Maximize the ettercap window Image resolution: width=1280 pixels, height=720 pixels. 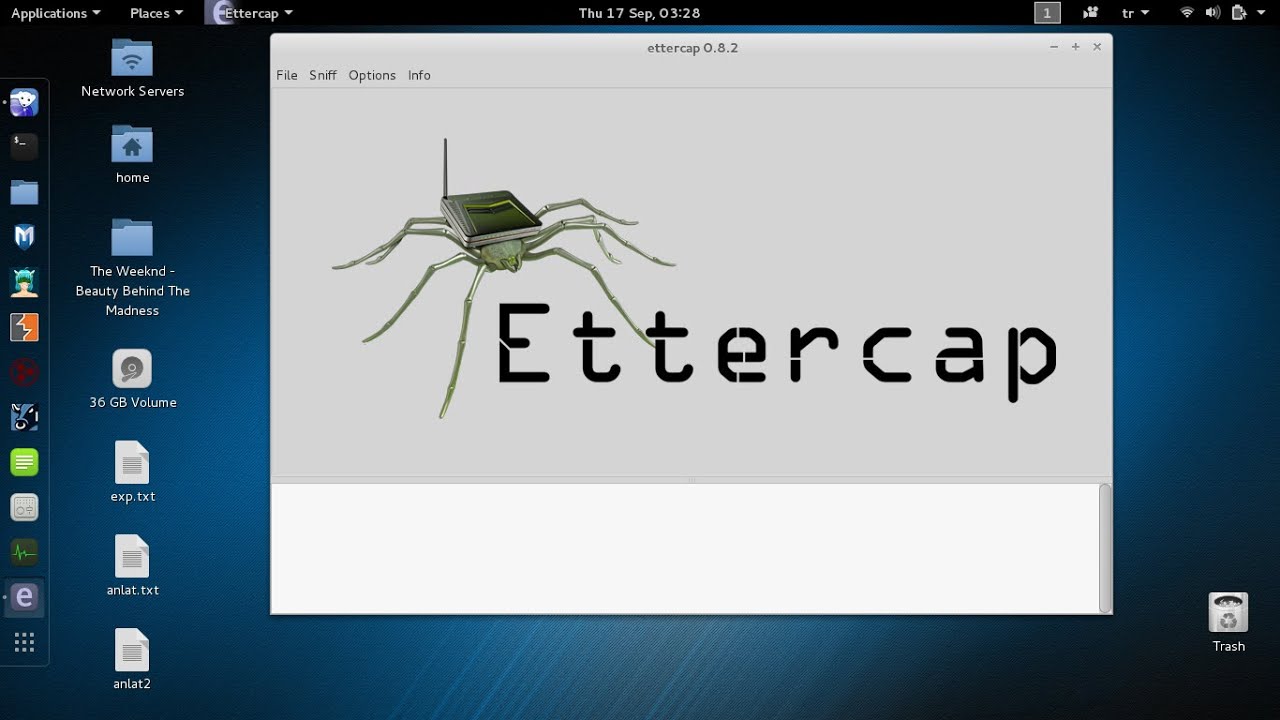1076,47
